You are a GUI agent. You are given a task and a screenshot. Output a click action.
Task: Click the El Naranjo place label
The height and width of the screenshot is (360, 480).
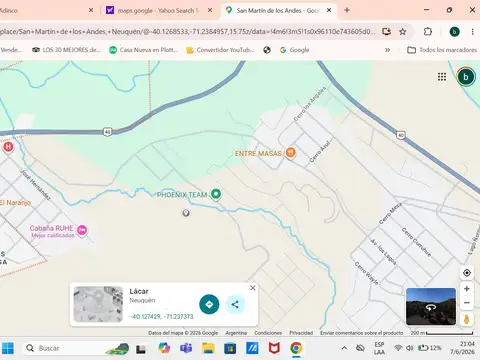(x=15, y=203)
